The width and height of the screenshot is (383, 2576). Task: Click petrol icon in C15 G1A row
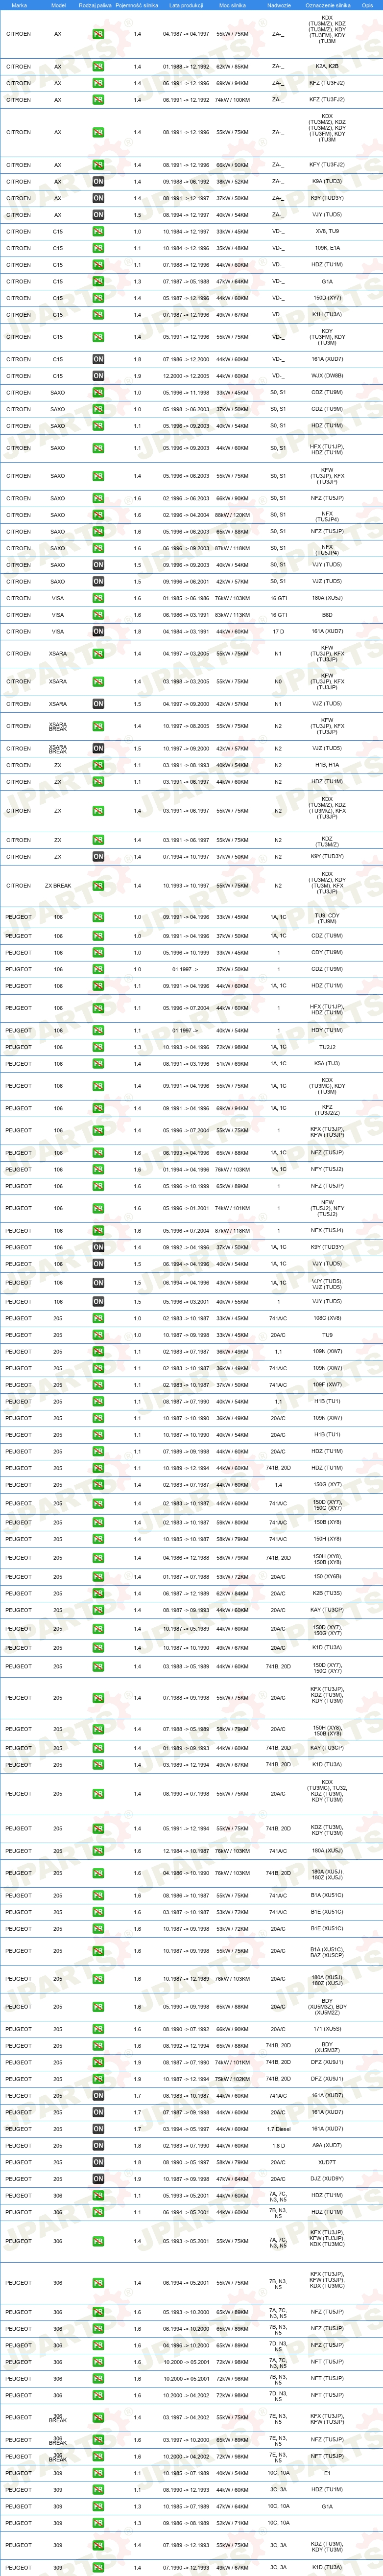point(98,282)
